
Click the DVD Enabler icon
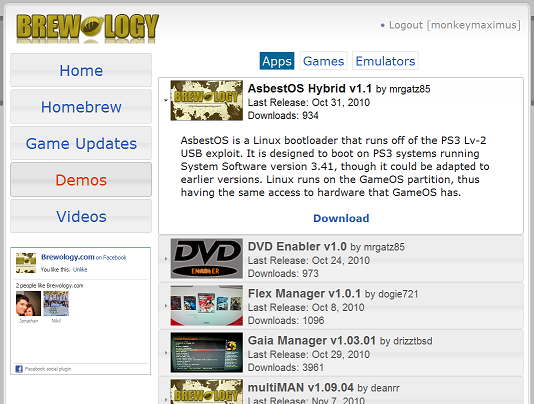click(207, 259)
